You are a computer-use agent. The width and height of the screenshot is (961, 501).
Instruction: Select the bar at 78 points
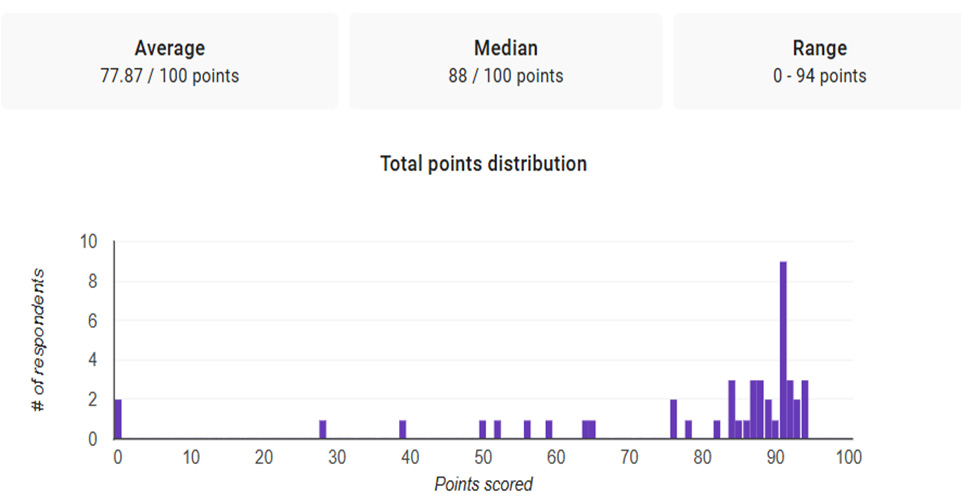(688, 429)
